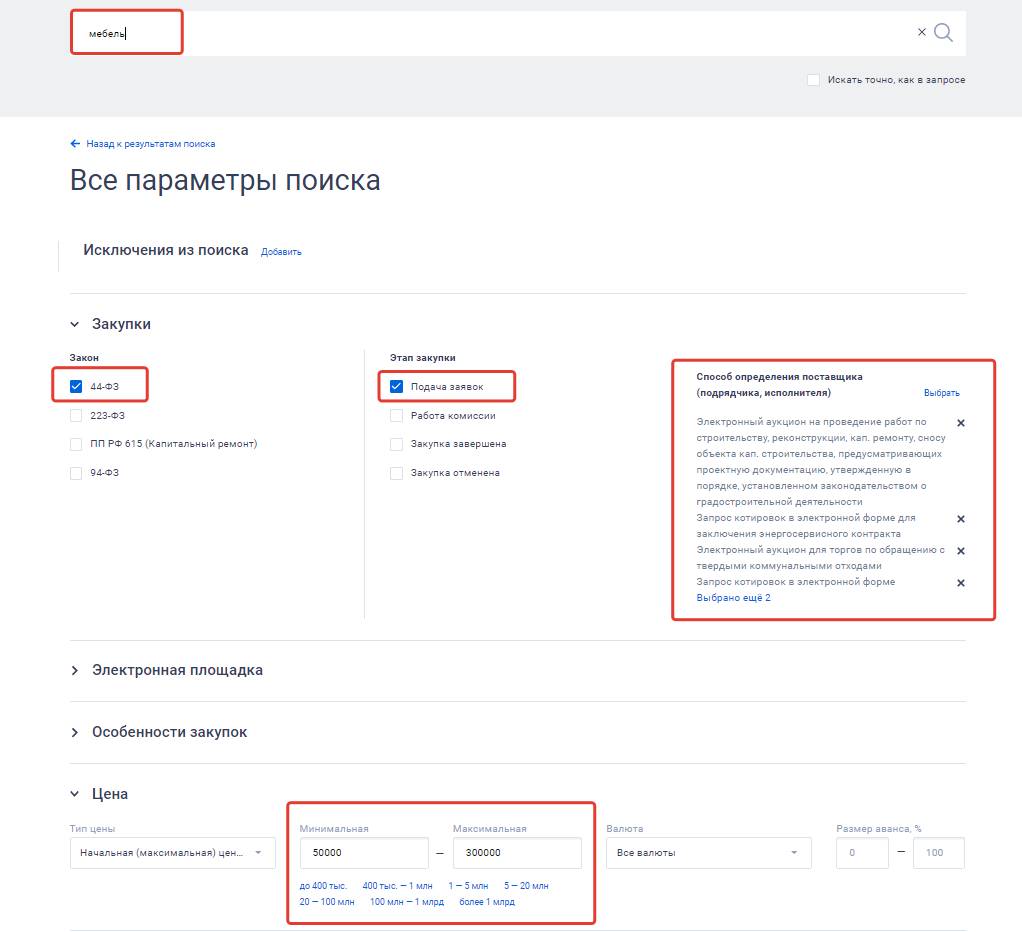The height and width of the screenshot is (932, 1022).
Task: Click the Назад к результатам поиска link
Action: [151, 143]
